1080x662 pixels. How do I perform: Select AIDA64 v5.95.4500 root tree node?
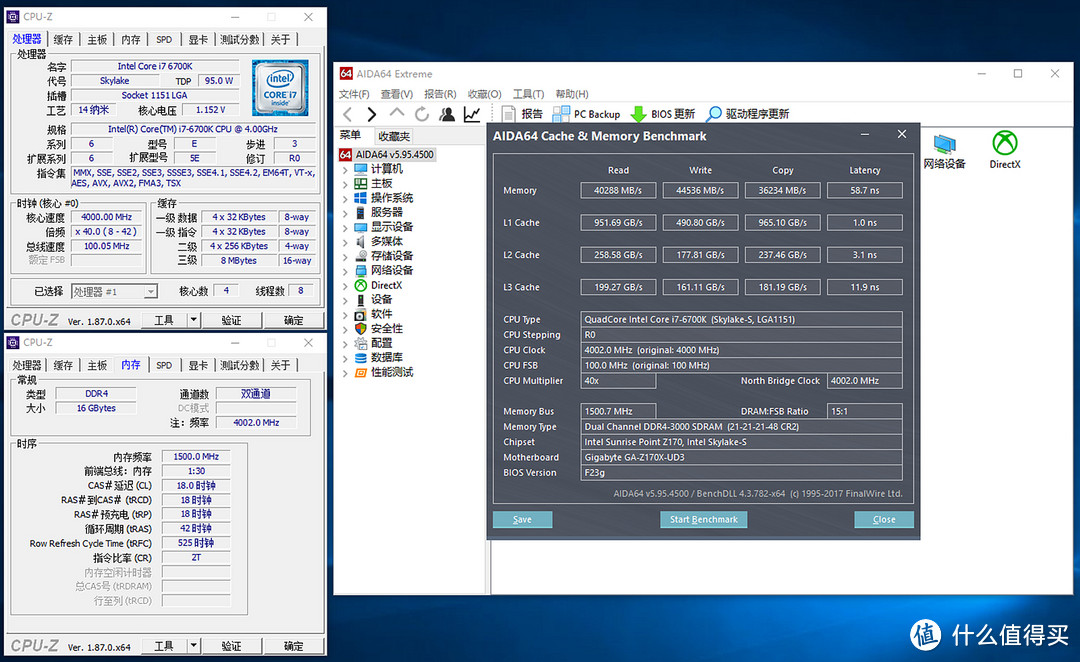point(395,154)
